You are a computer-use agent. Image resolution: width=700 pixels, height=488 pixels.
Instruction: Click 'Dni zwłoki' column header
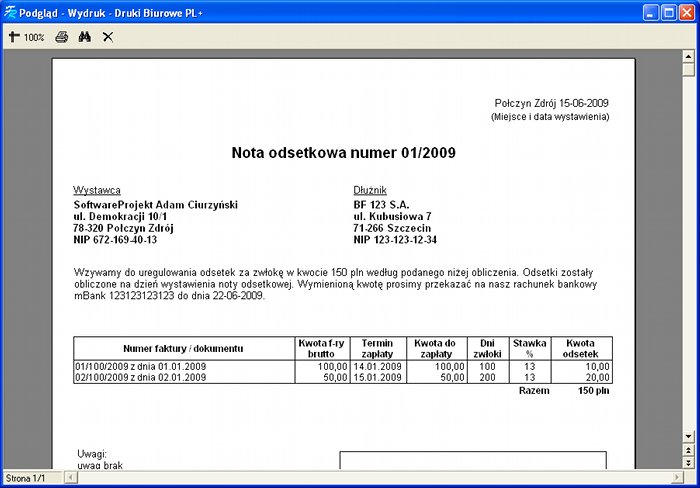point(488,349)
